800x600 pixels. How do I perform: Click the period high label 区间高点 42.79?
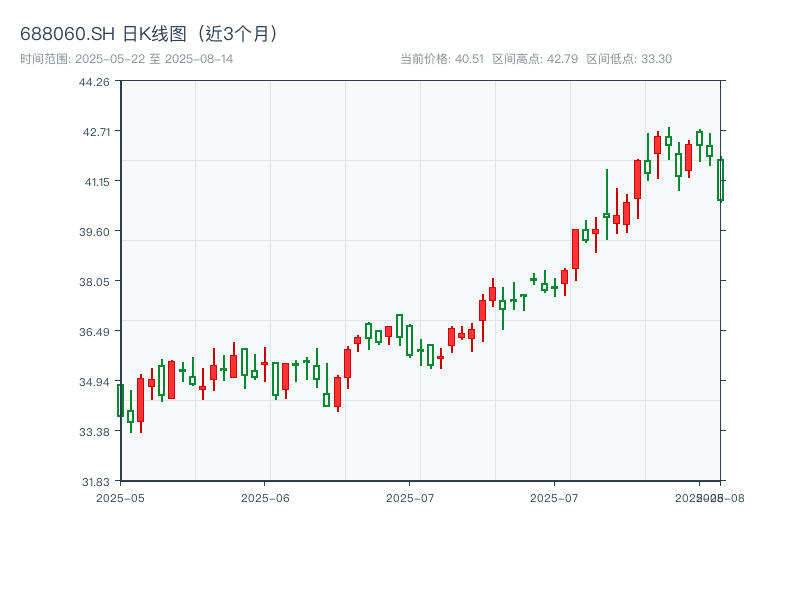(535, 59)
